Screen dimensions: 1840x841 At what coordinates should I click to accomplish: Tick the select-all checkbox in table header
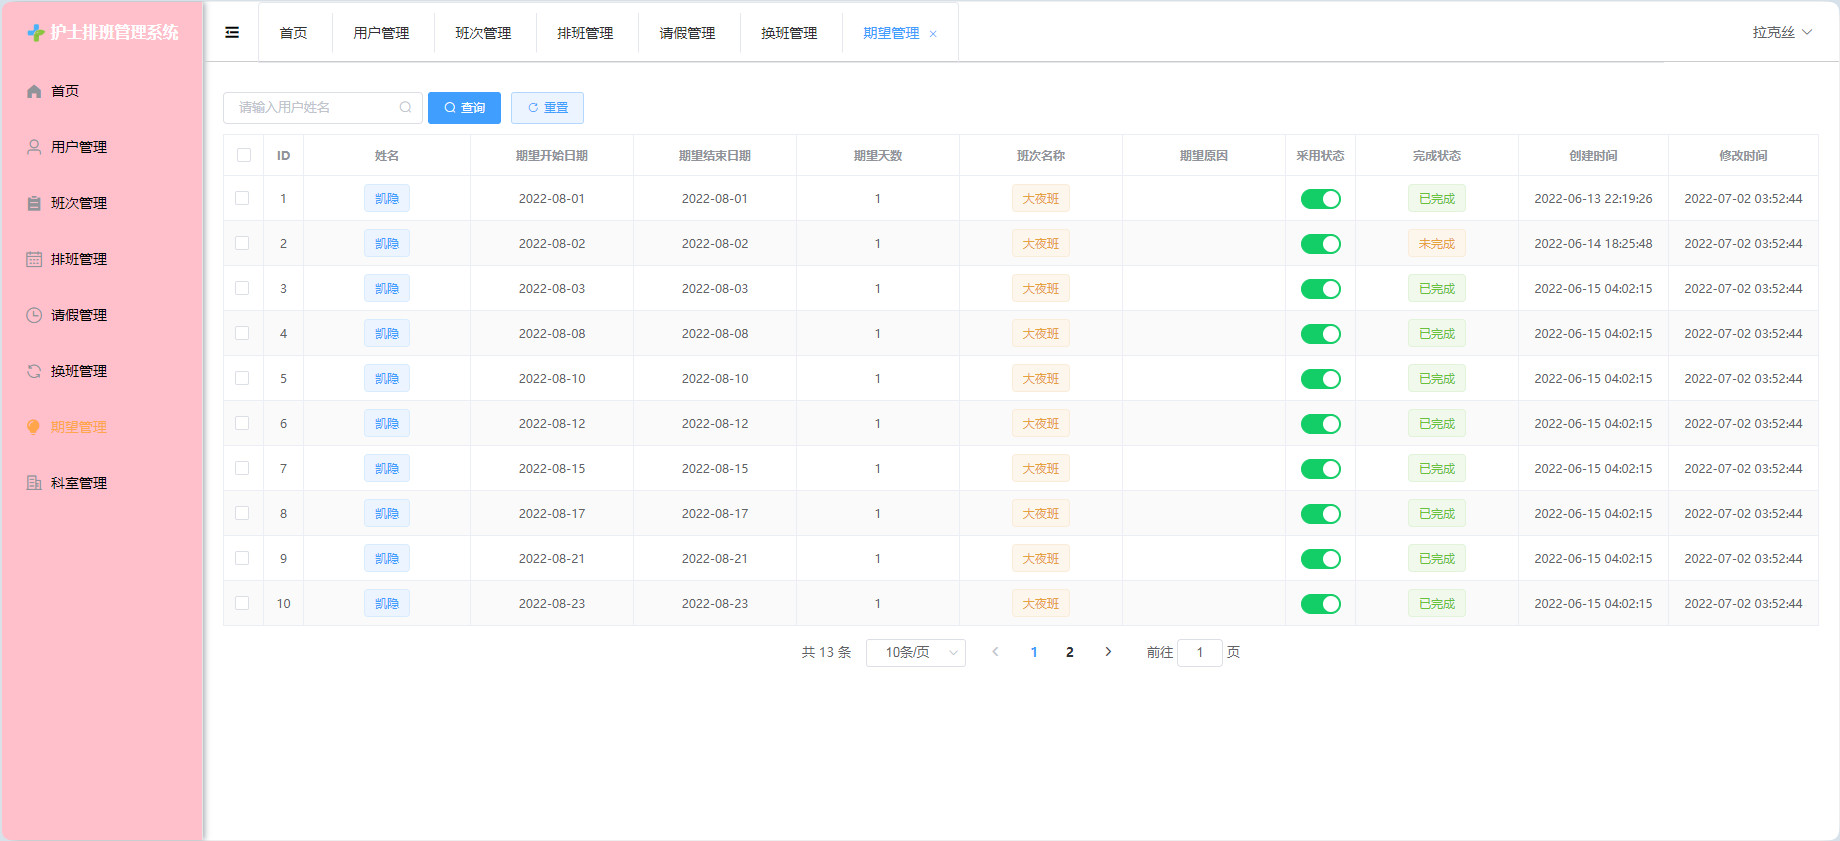244,155
